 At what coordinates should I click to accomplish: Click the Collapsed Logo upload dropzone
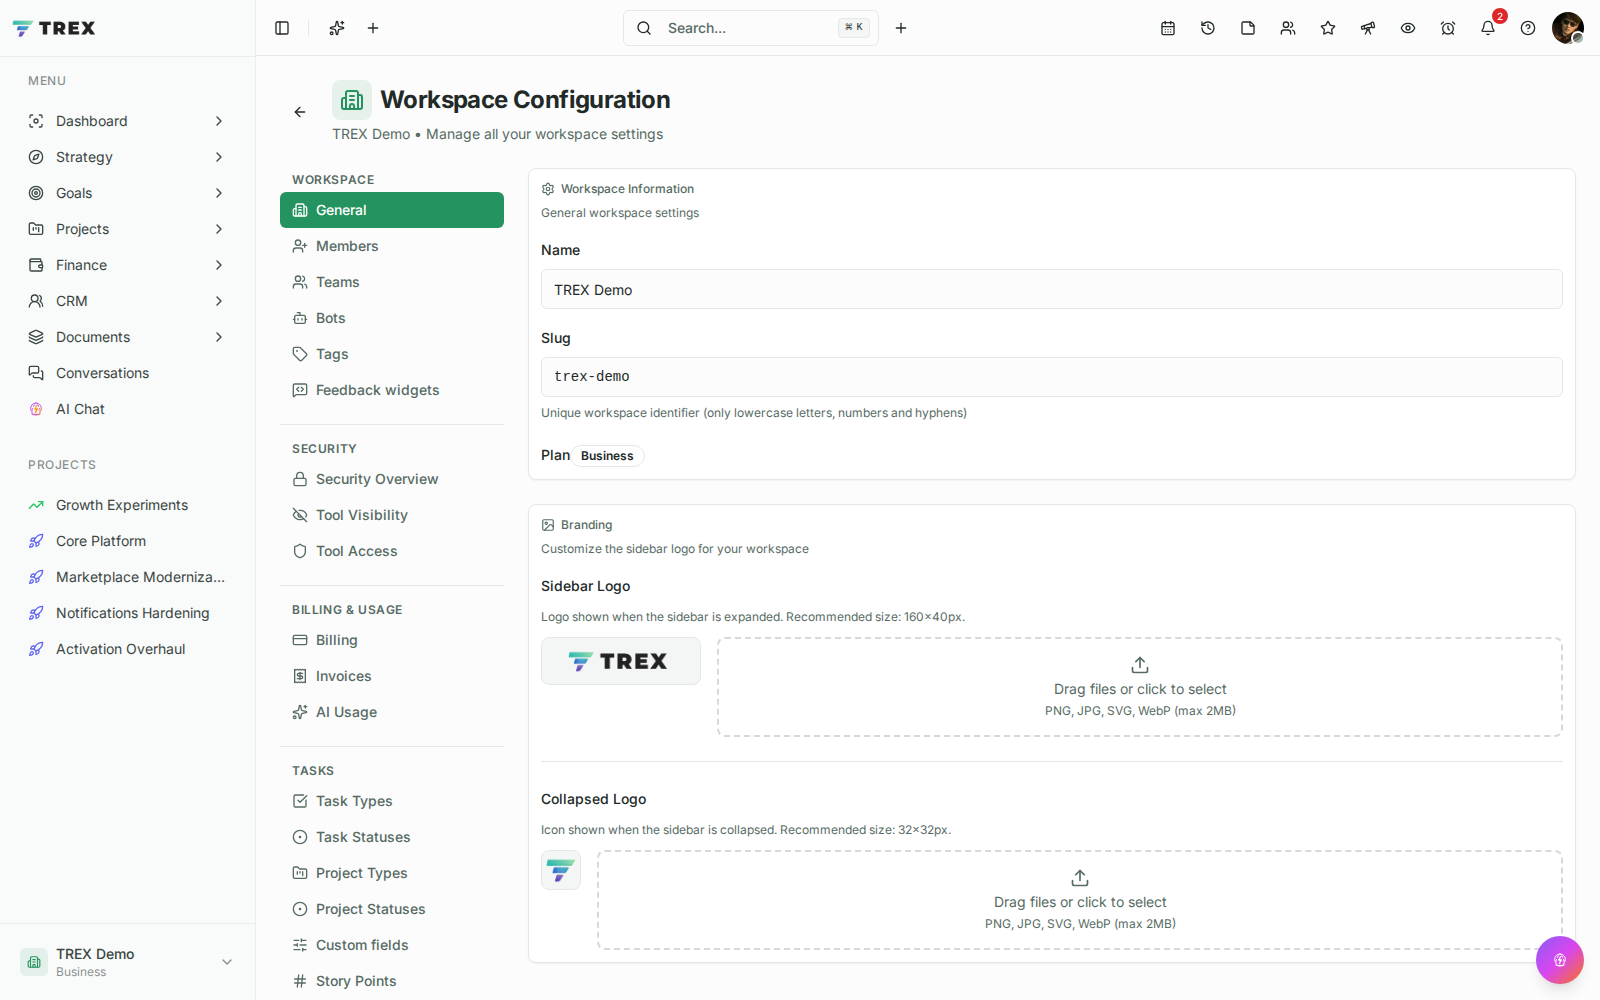coord(1080,900)
